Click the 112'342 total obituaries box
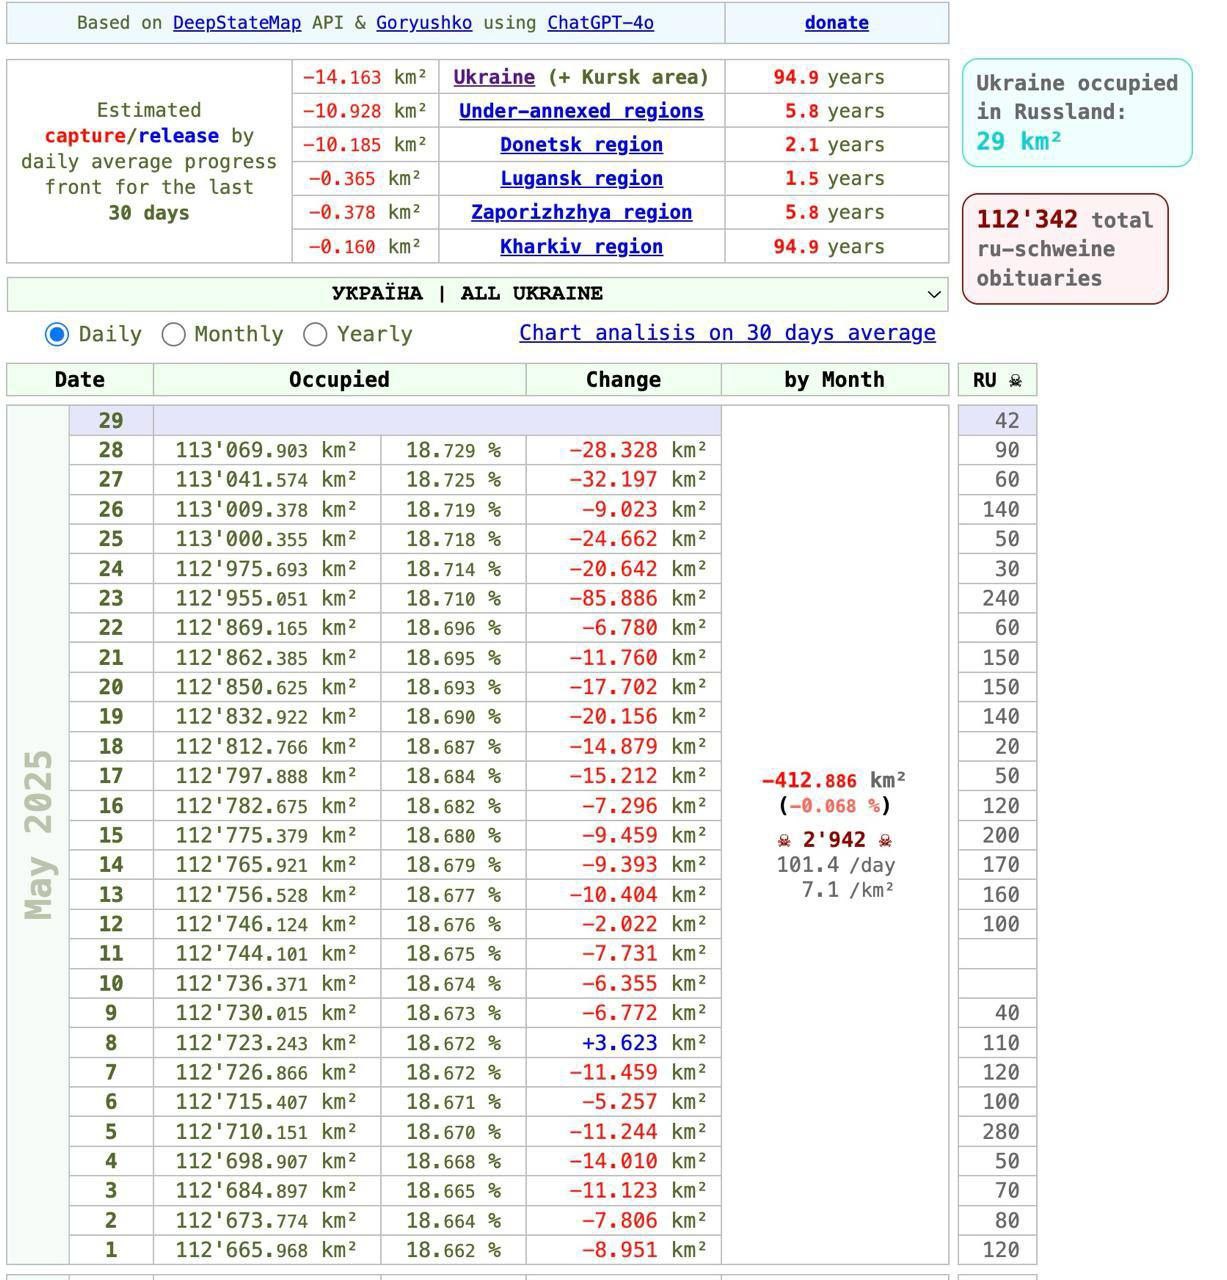The height and width of the screenshot is (1280, 1227). pyautogui.click(x=1064, y=249)
